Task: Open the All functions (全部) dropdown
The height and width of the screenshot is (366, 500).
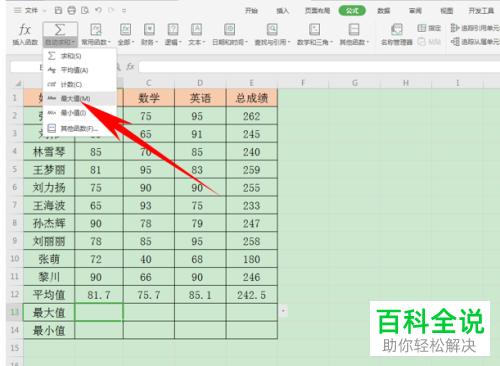Action: click(126, 42)
